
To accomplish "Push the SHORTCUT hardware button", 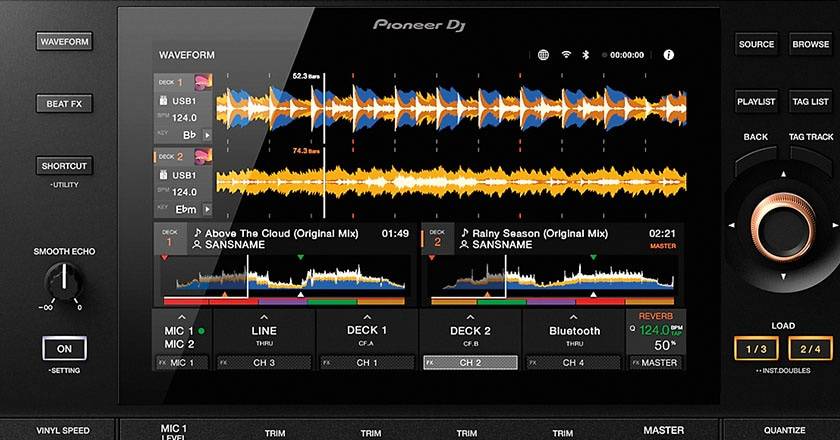I will tap(64, 166).
